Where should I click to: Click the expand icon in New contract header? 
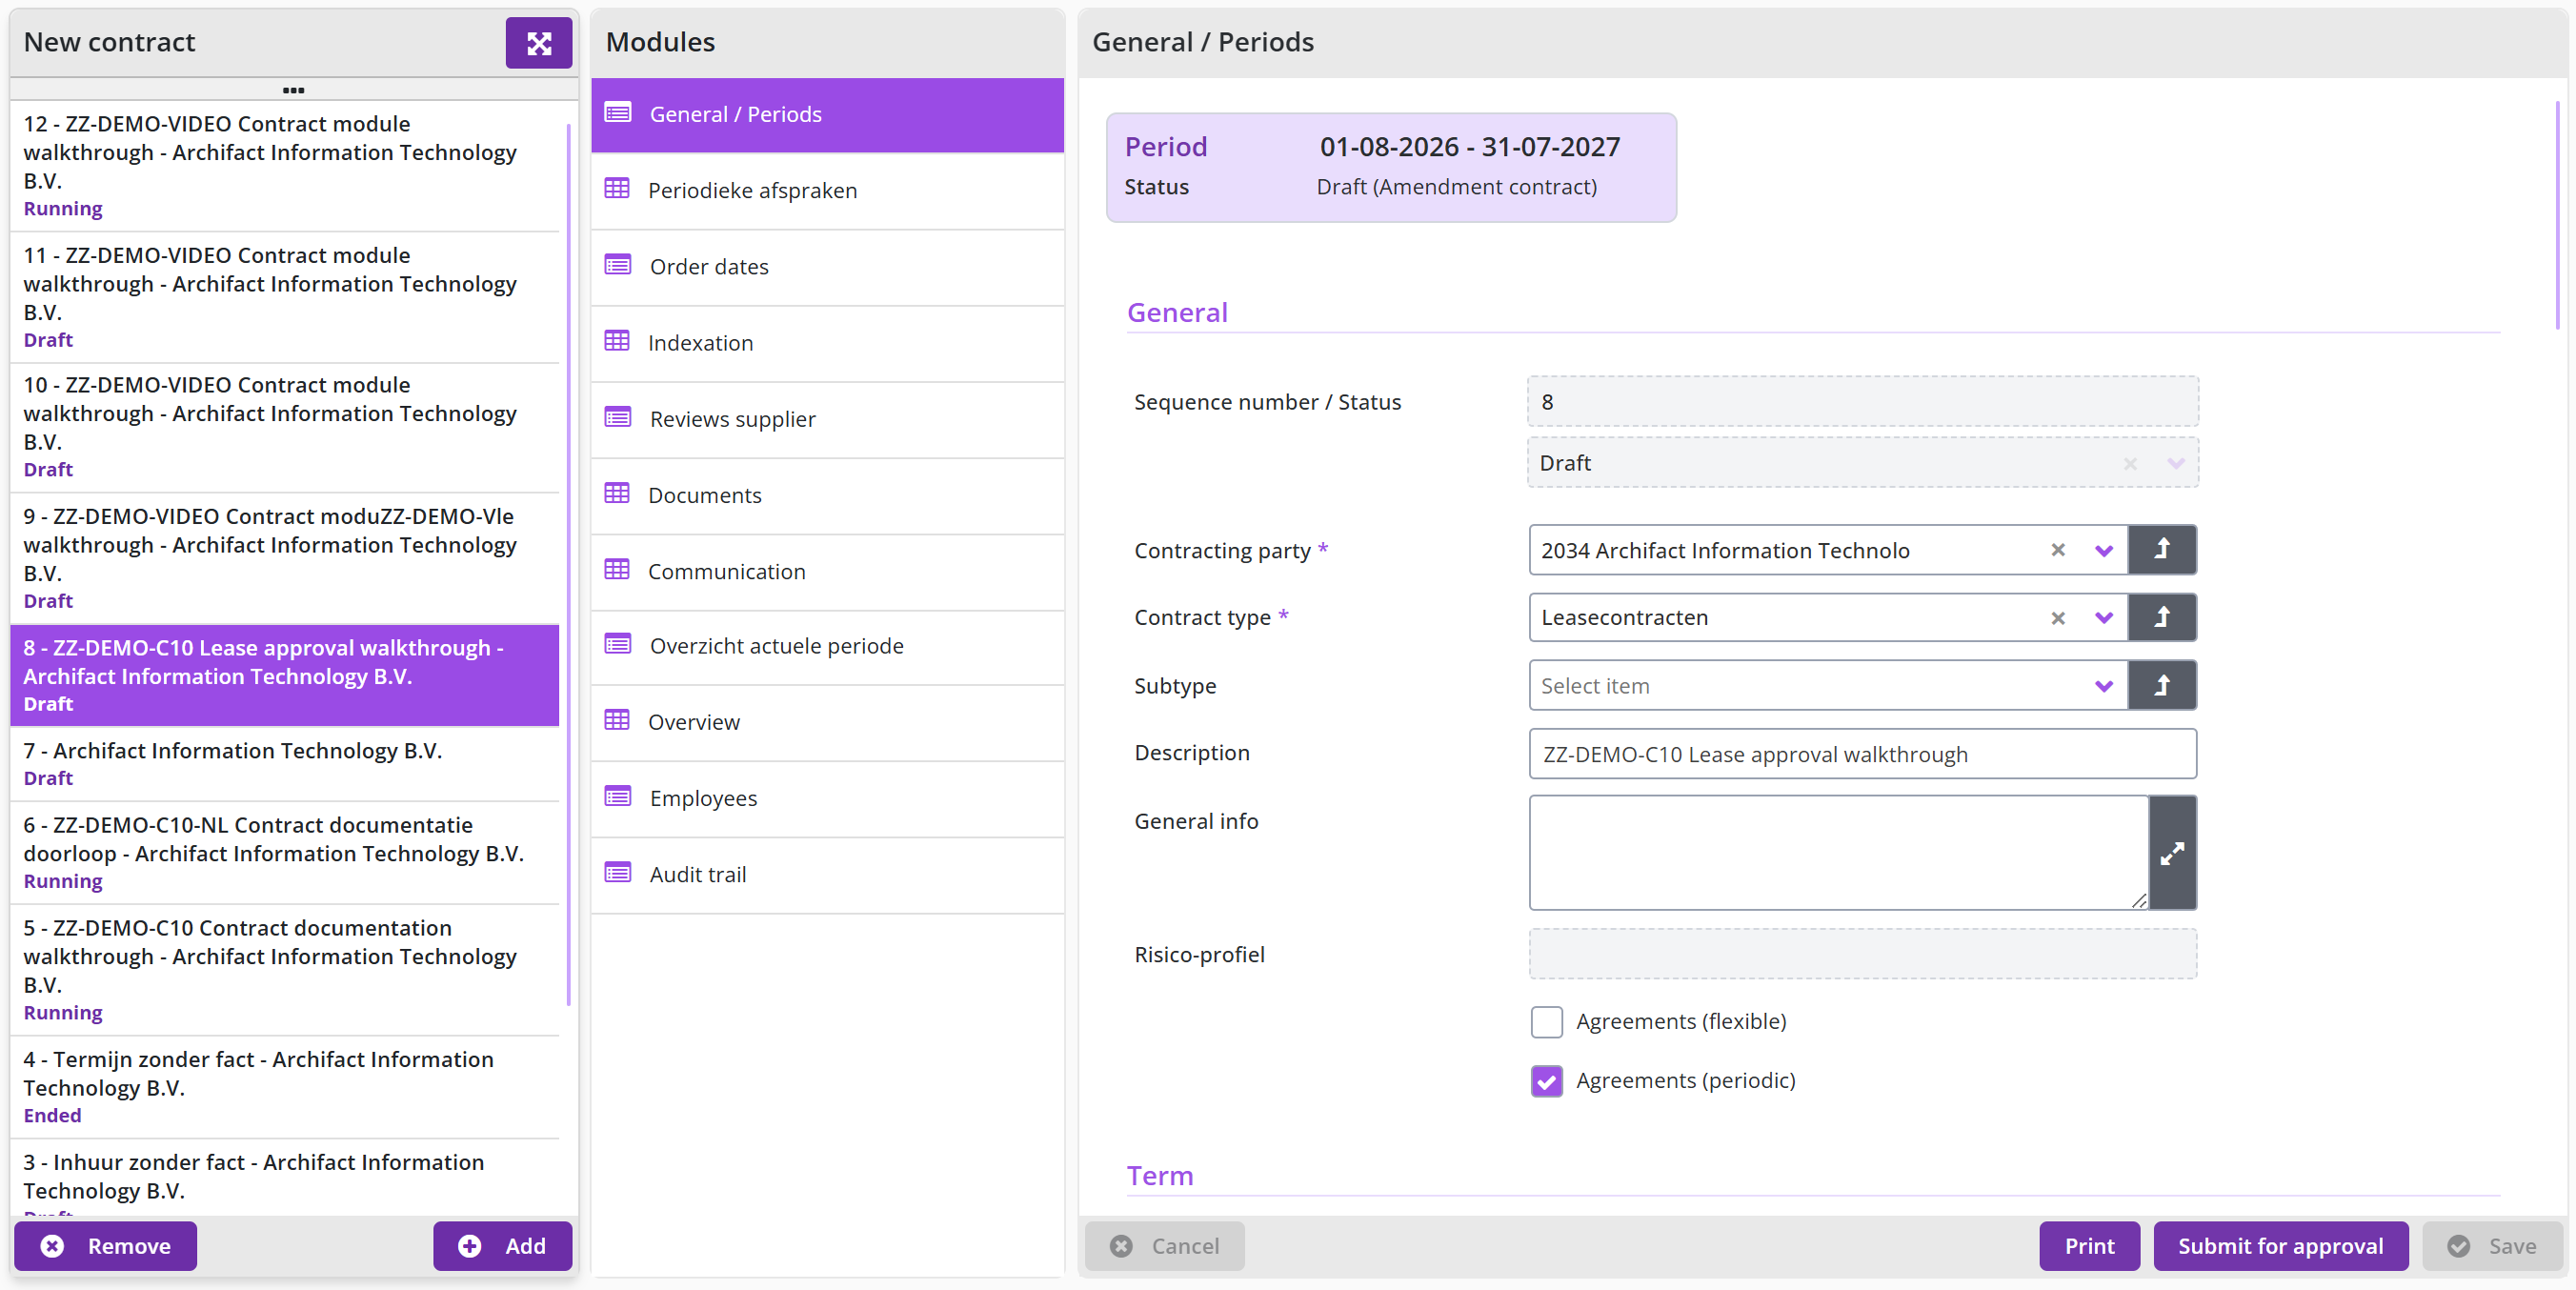point(538,43)
